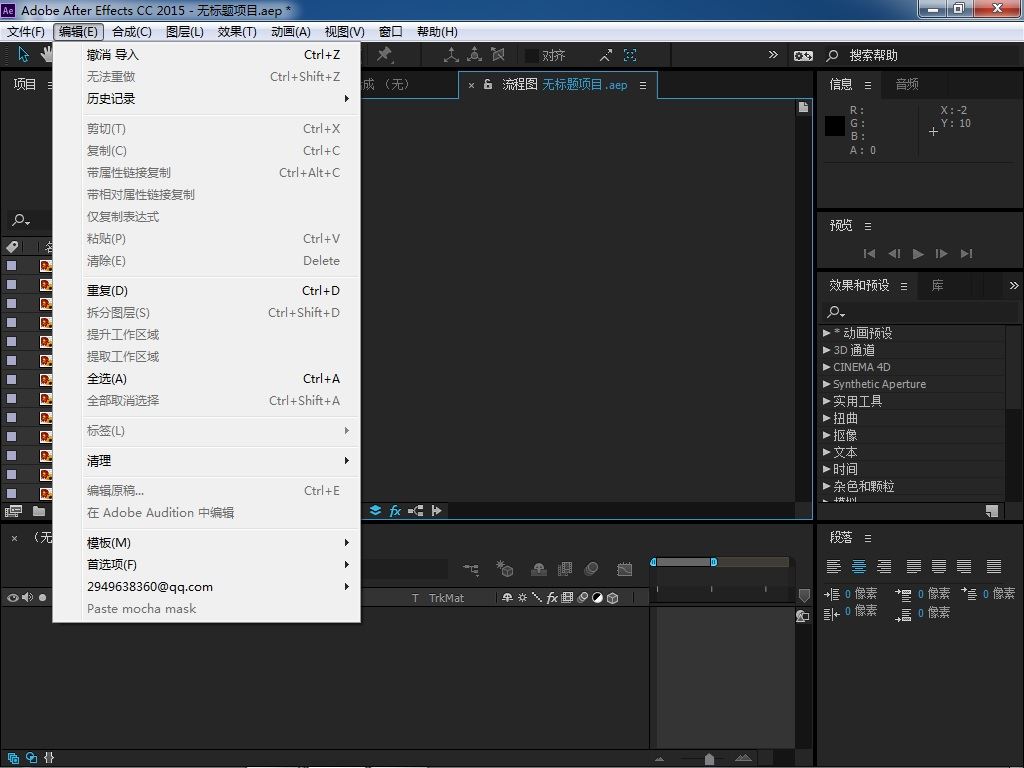This screenshot has width=1024, height=768.
Task: Open the 文件(F) menu
Action: pyautogui.click(x=26, y=31)
